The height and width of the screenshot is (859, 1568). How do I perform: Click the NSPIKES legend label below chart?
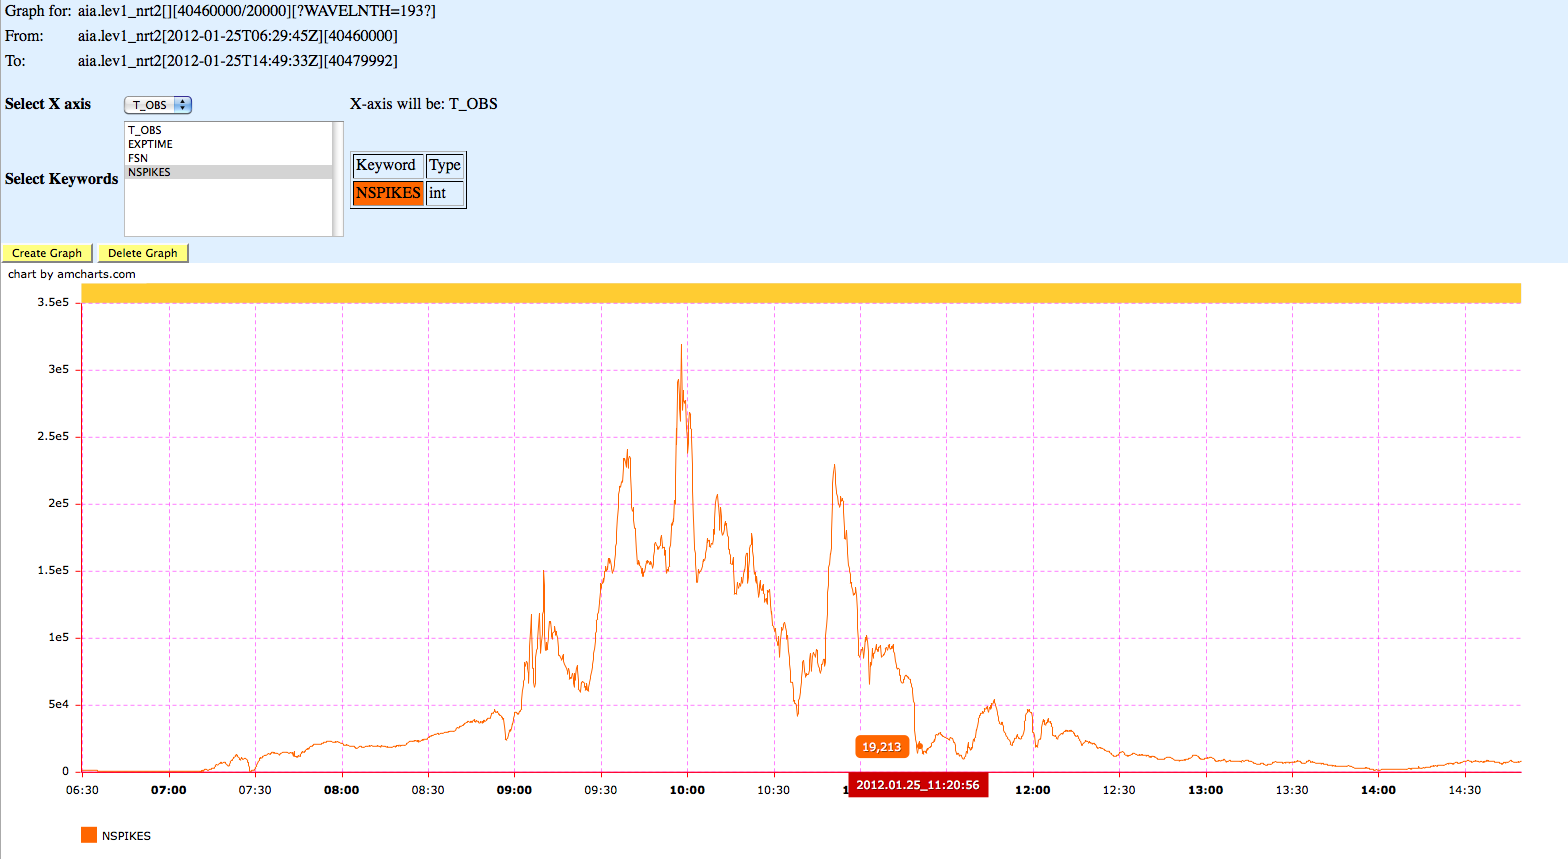tap(126, 836)
